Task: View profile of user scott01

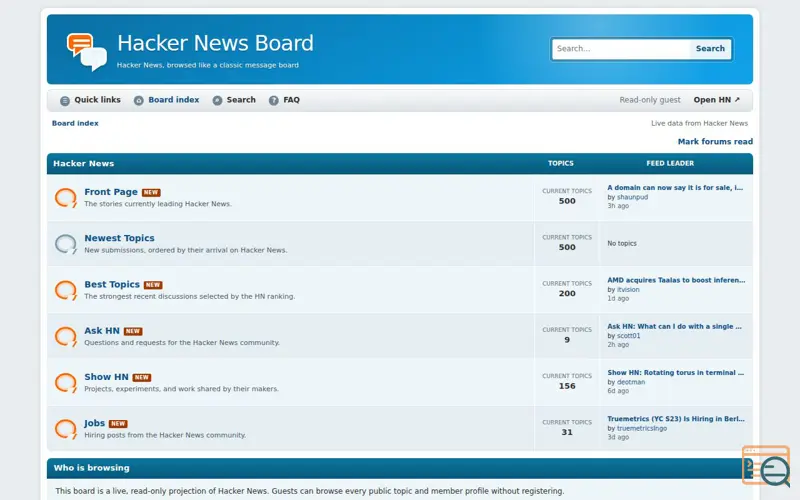Action: pos(629,336)
